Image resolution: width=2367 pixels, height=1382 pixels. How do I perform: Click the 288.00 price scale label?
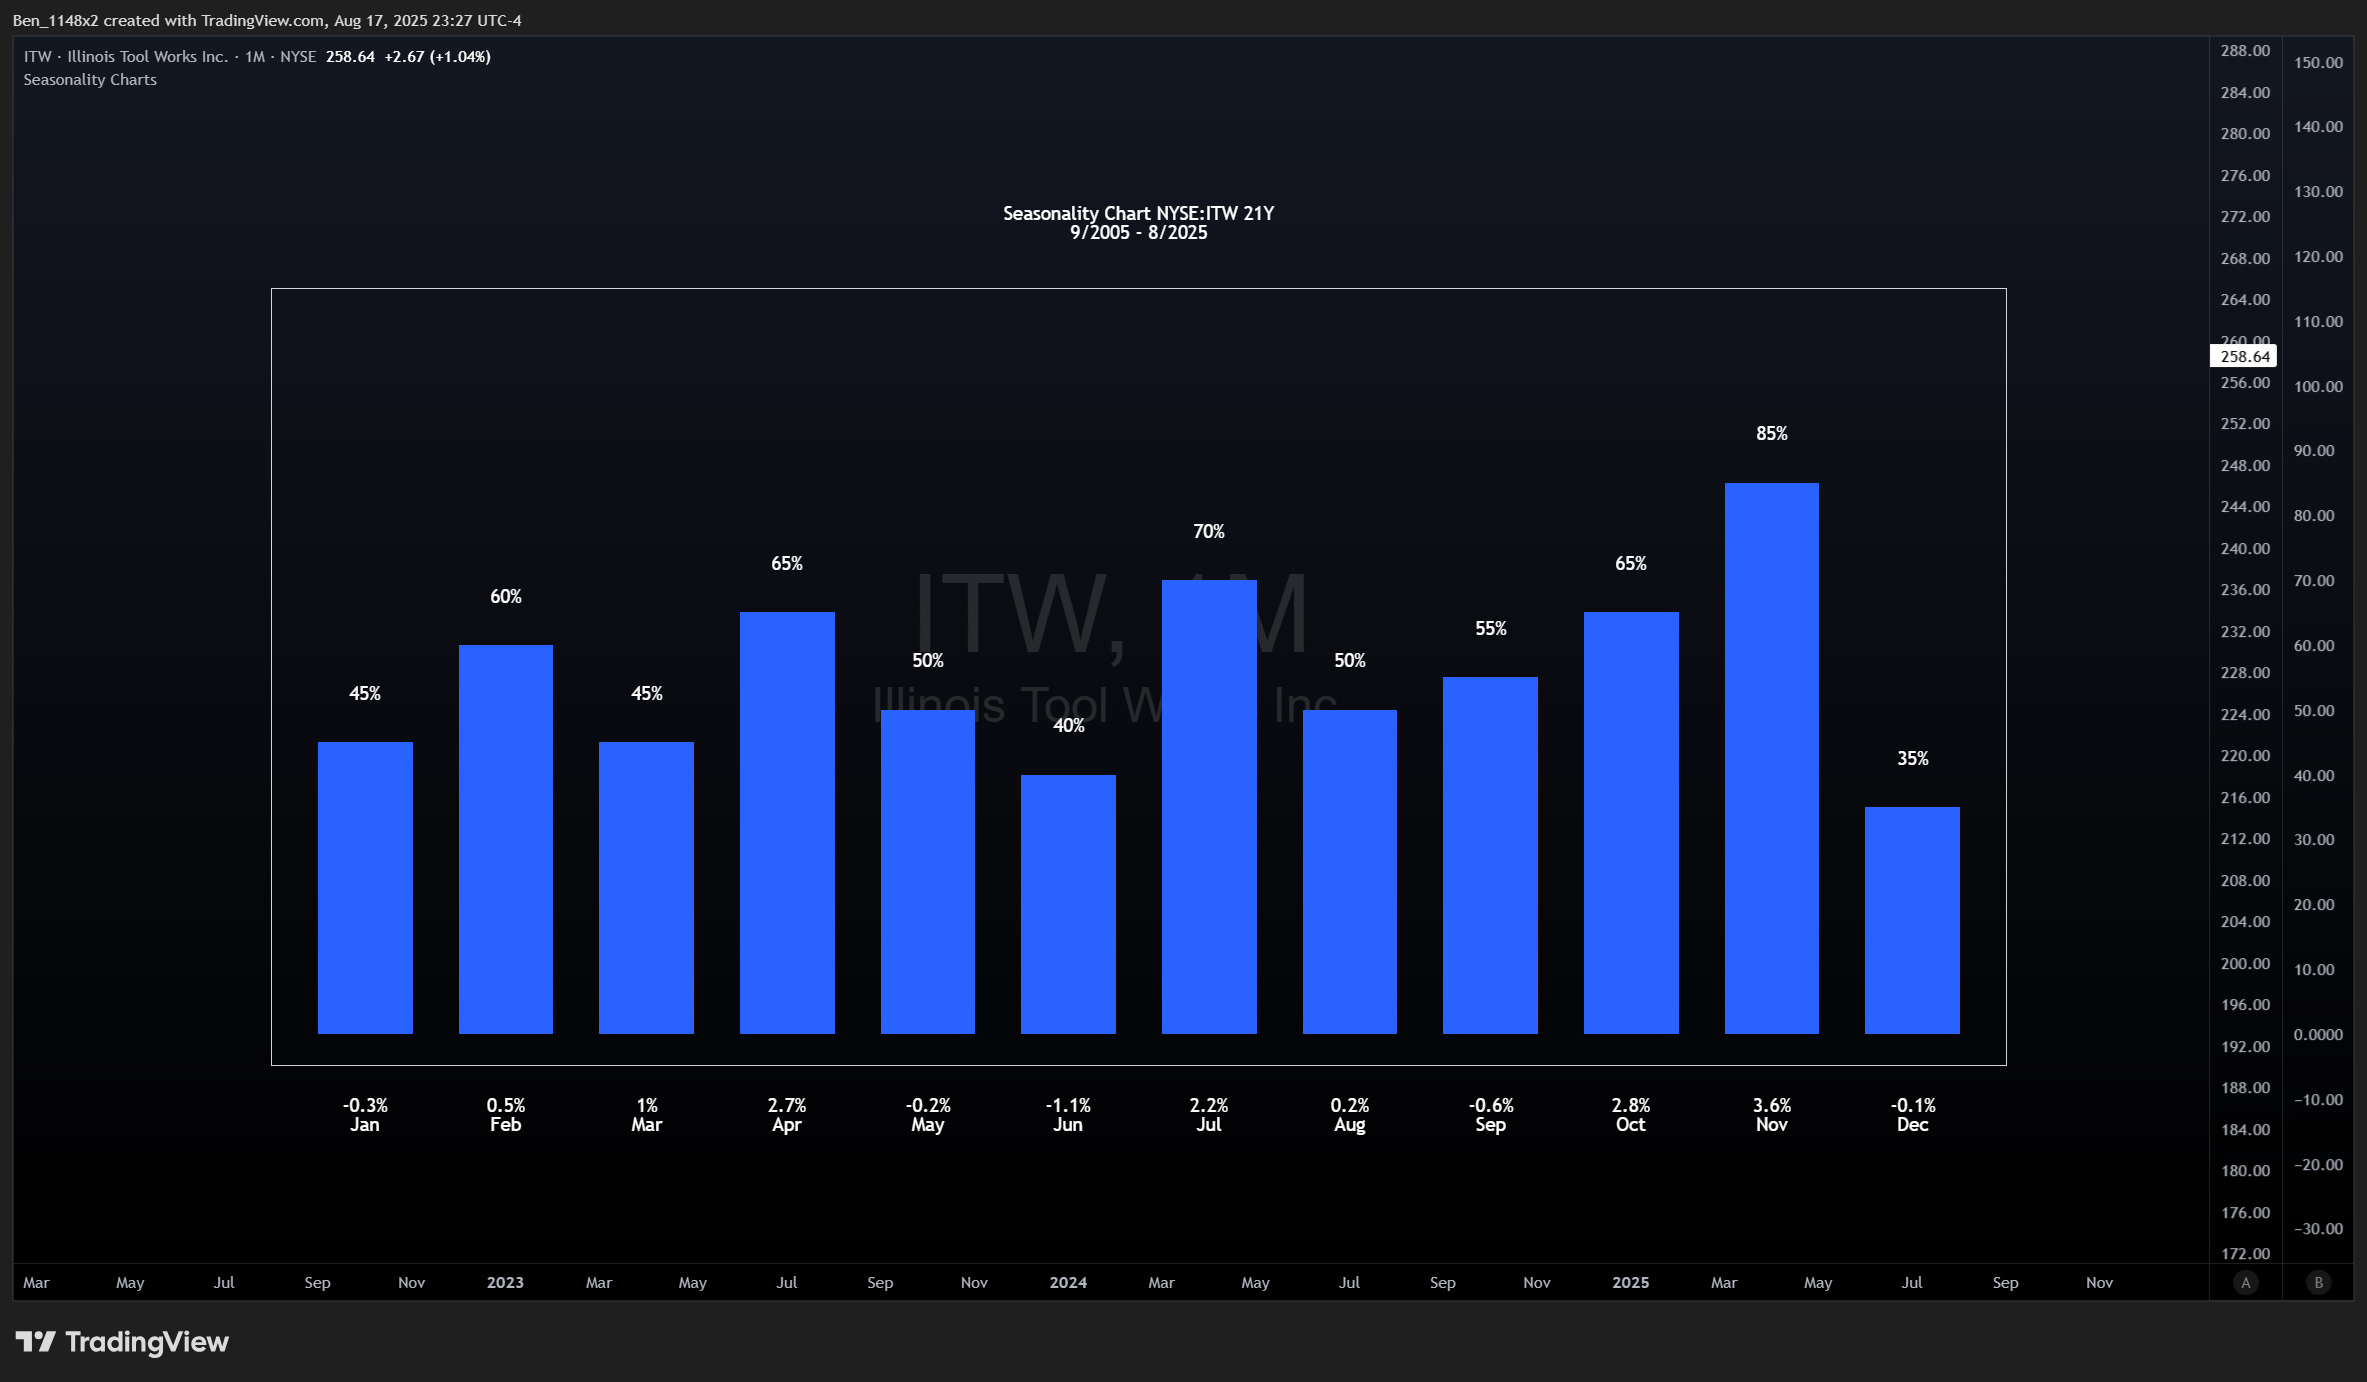[x=2245, y=51]
